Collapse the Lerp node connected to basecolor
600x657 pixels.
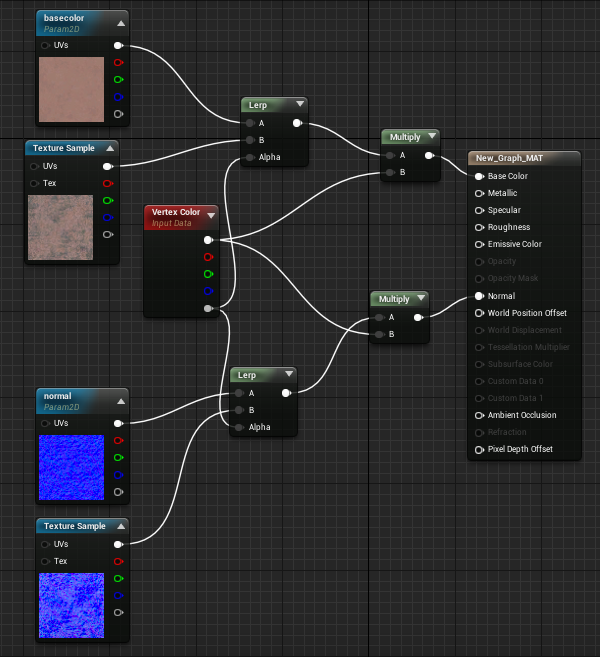point(299,104)
